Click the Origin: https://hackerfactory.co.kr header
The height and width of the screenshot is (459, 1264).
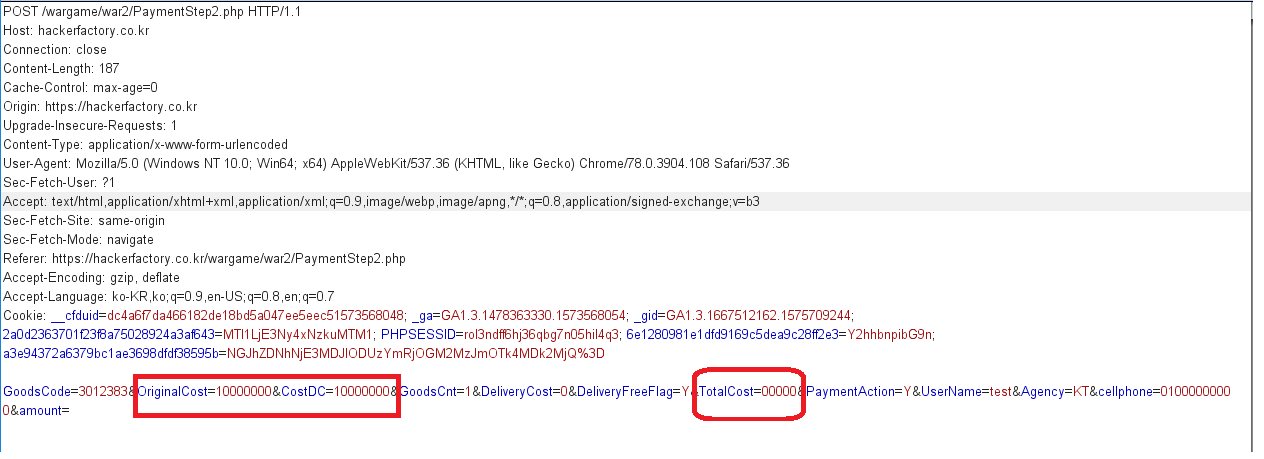click(100, 106)
